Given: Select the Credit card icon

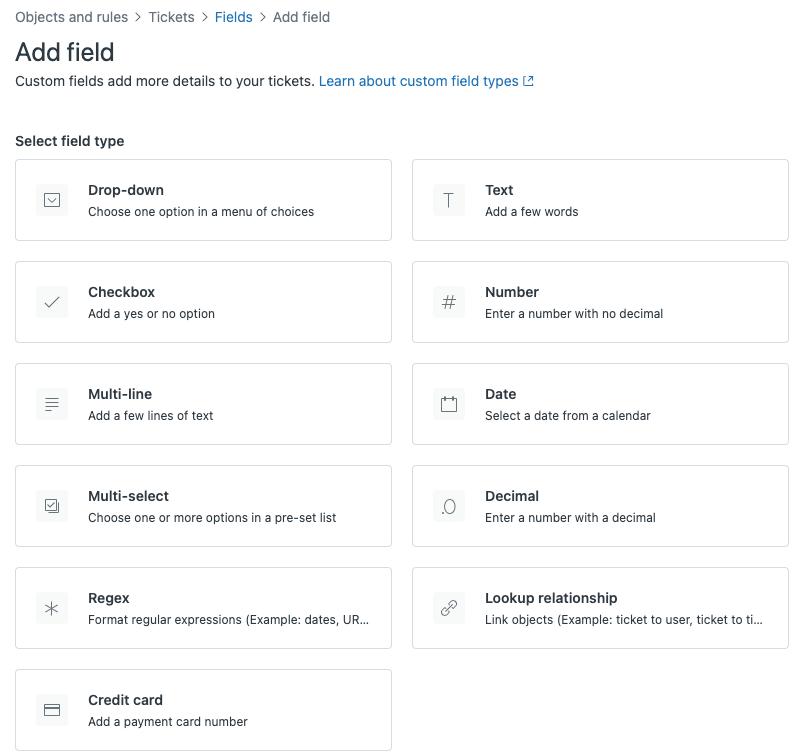Looking at the screenshot, I should pyautogui.click(x=52, y=710).
